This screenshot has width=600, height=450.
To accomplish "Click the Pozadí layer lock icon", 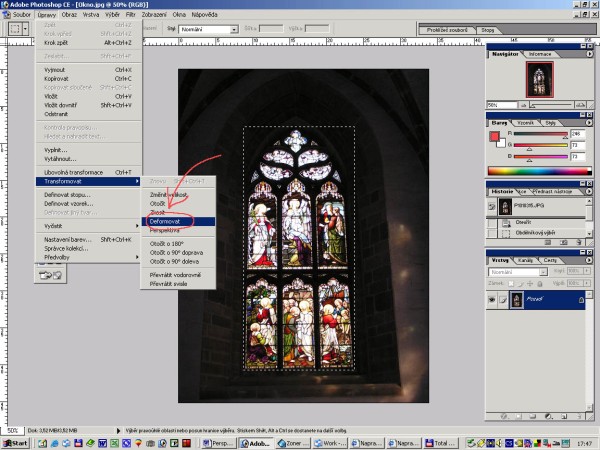I will [582, 299].
